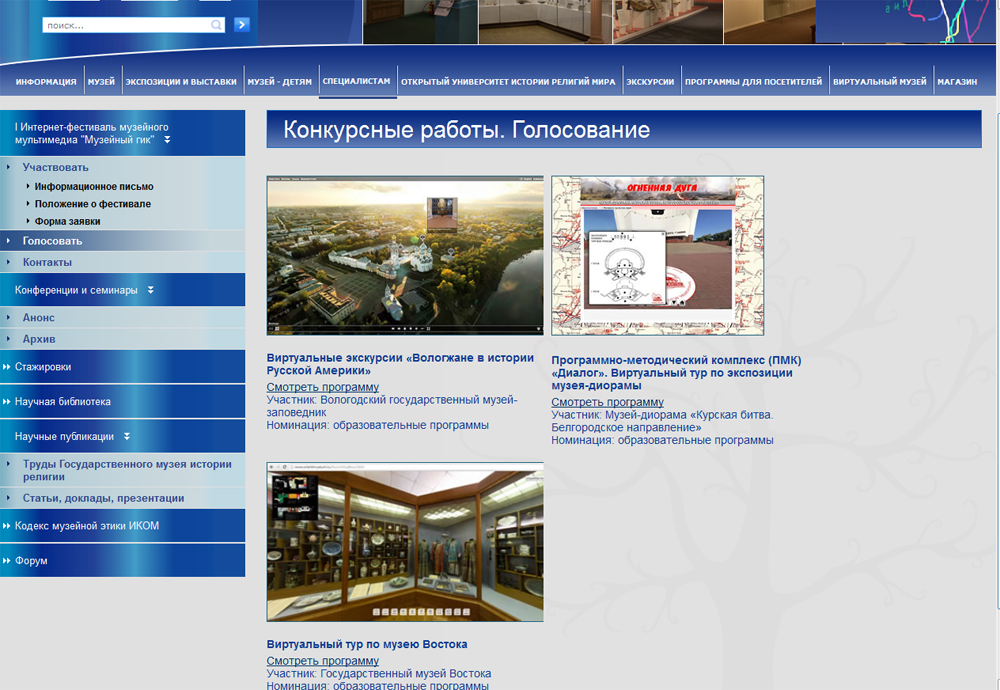Click double-arrow icon beside Кодекс музейной этики ИКОМ

(7, 526)
